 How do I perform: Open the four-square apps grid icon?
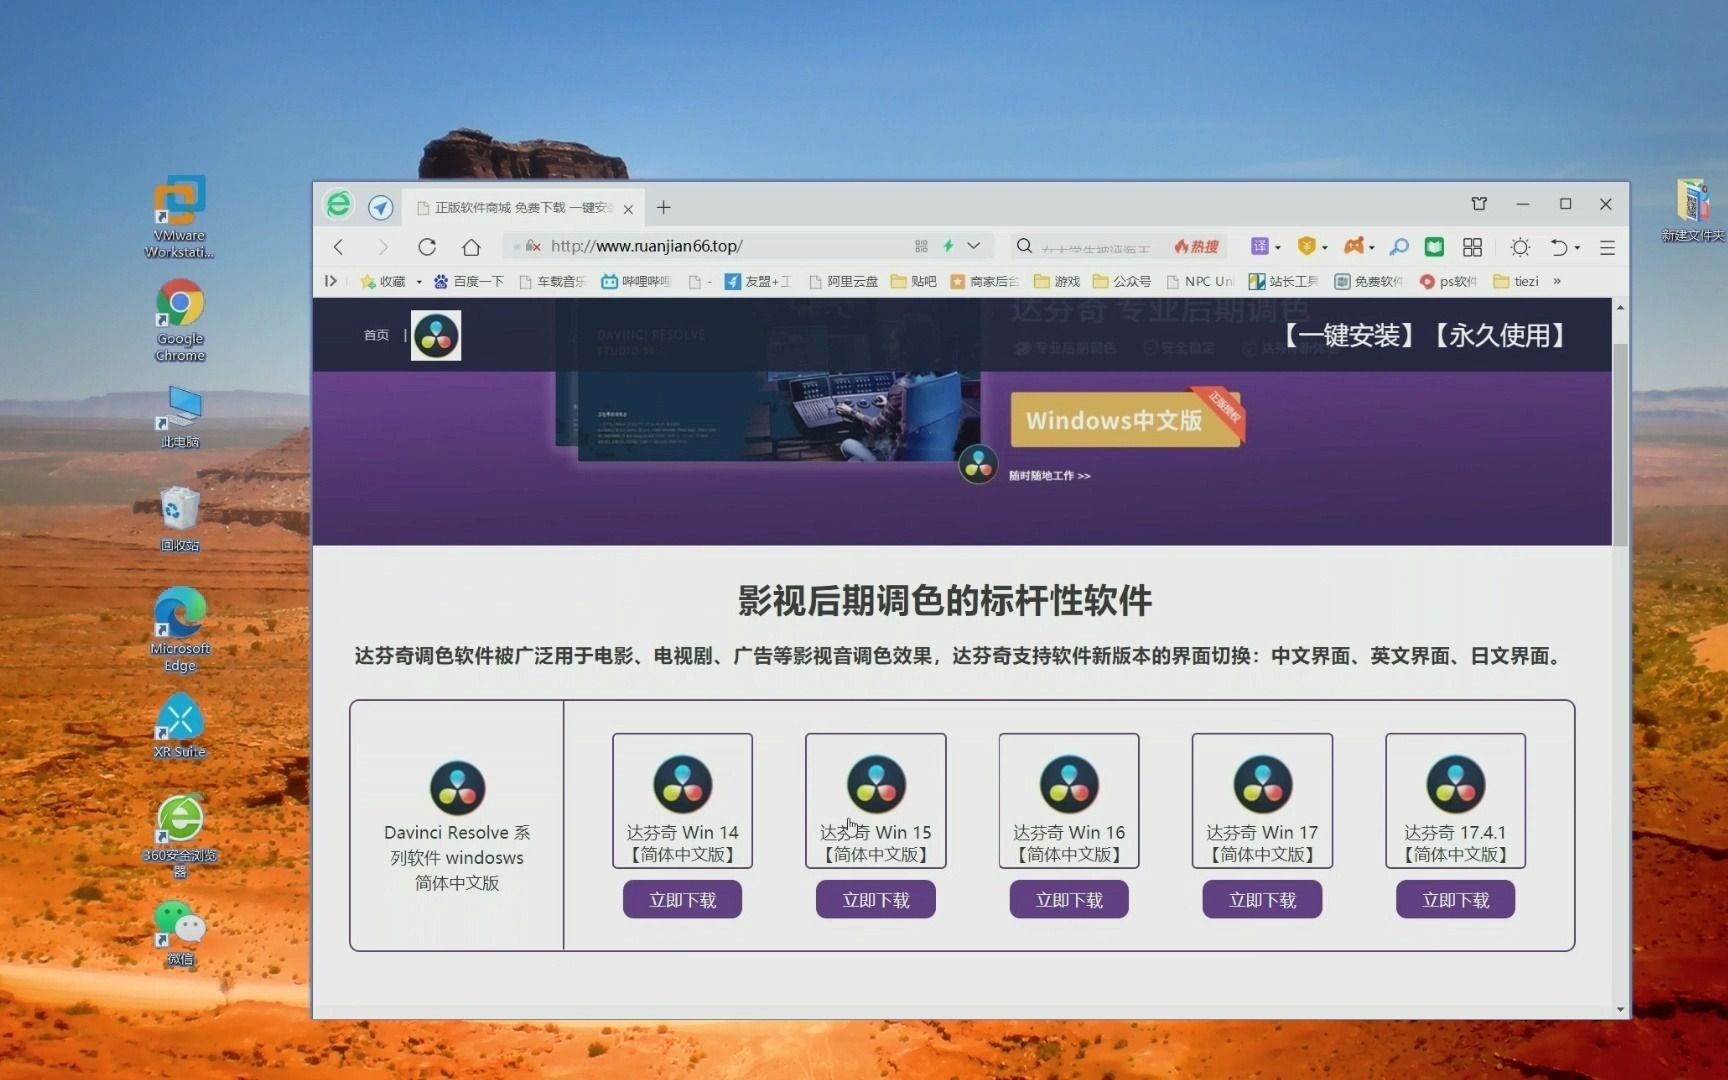[1472, 246]
